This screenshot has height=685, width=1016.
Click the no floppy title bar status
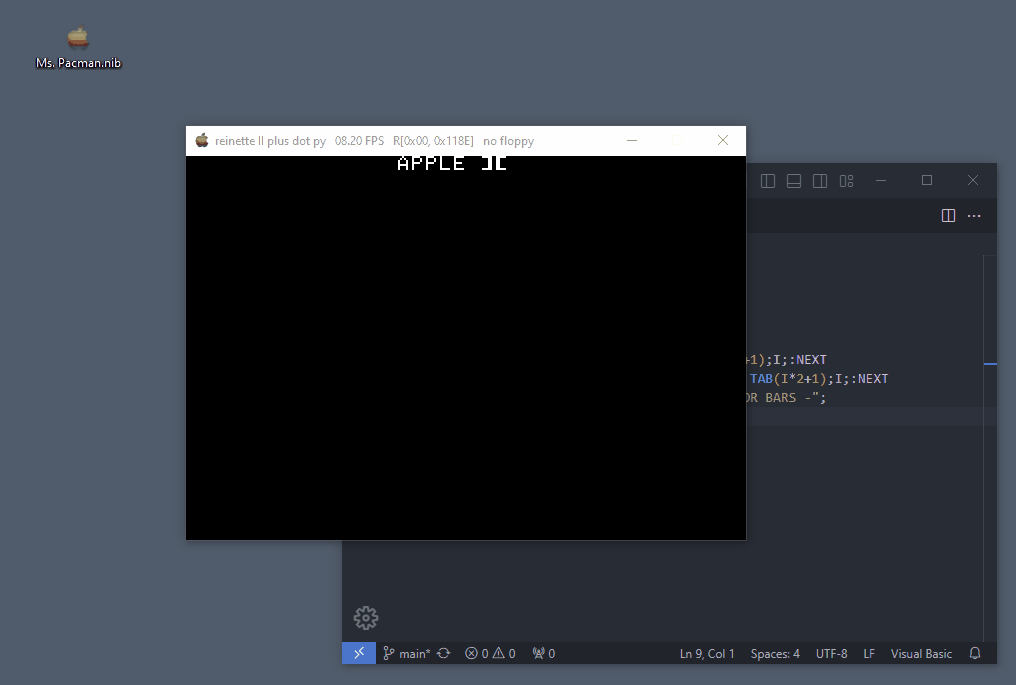tap(508, 141)
